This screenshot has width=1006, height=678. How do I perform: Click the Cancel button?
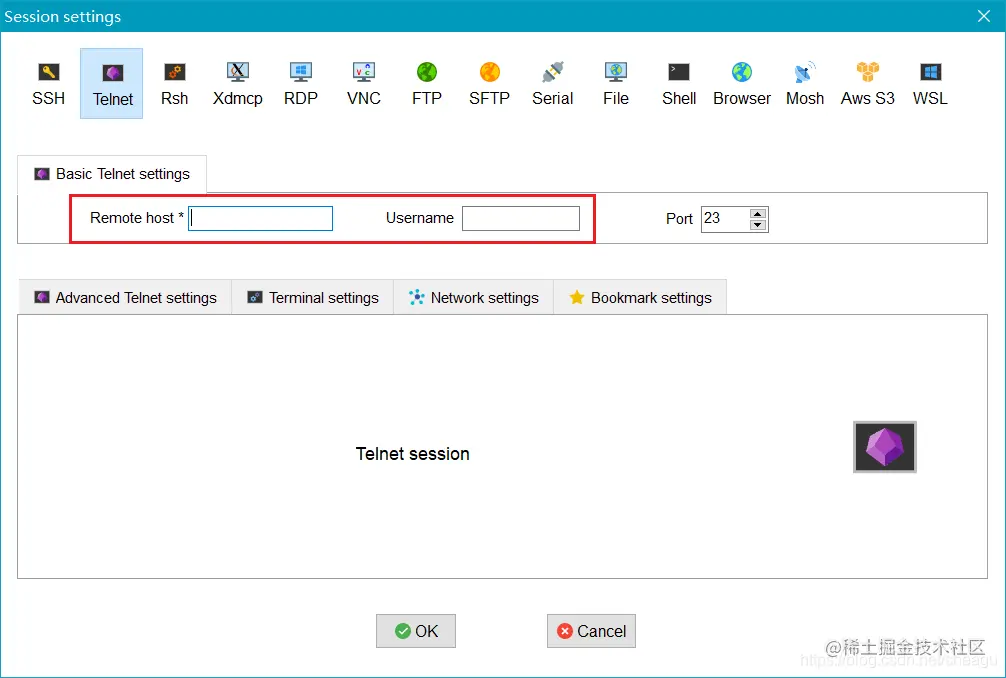[x=592, y=631]
